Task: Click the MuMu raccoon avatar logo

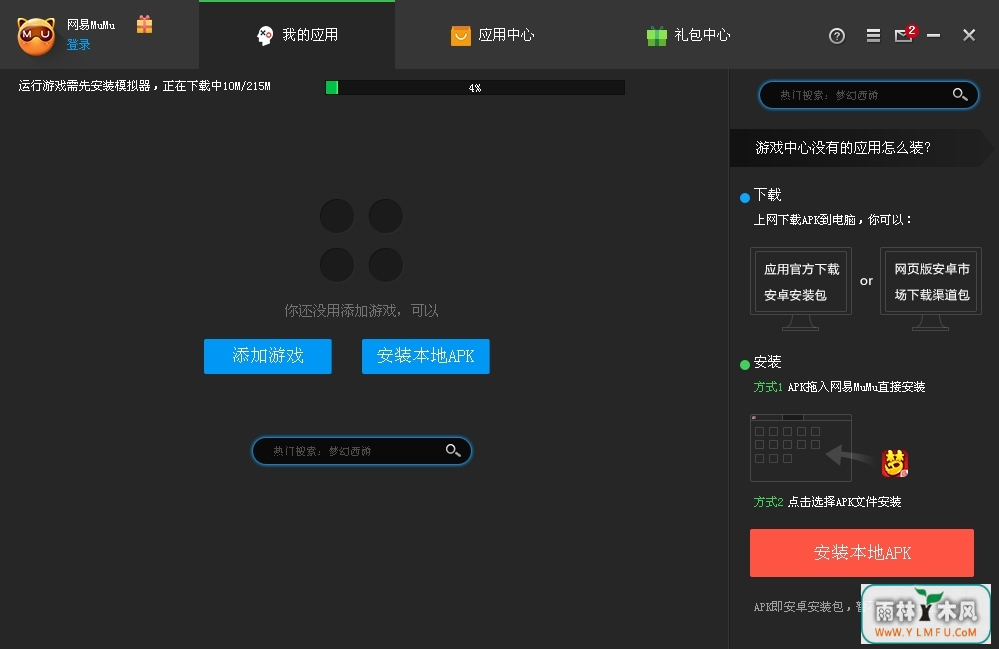Action: pyautogui.click(x=36, y=36)
